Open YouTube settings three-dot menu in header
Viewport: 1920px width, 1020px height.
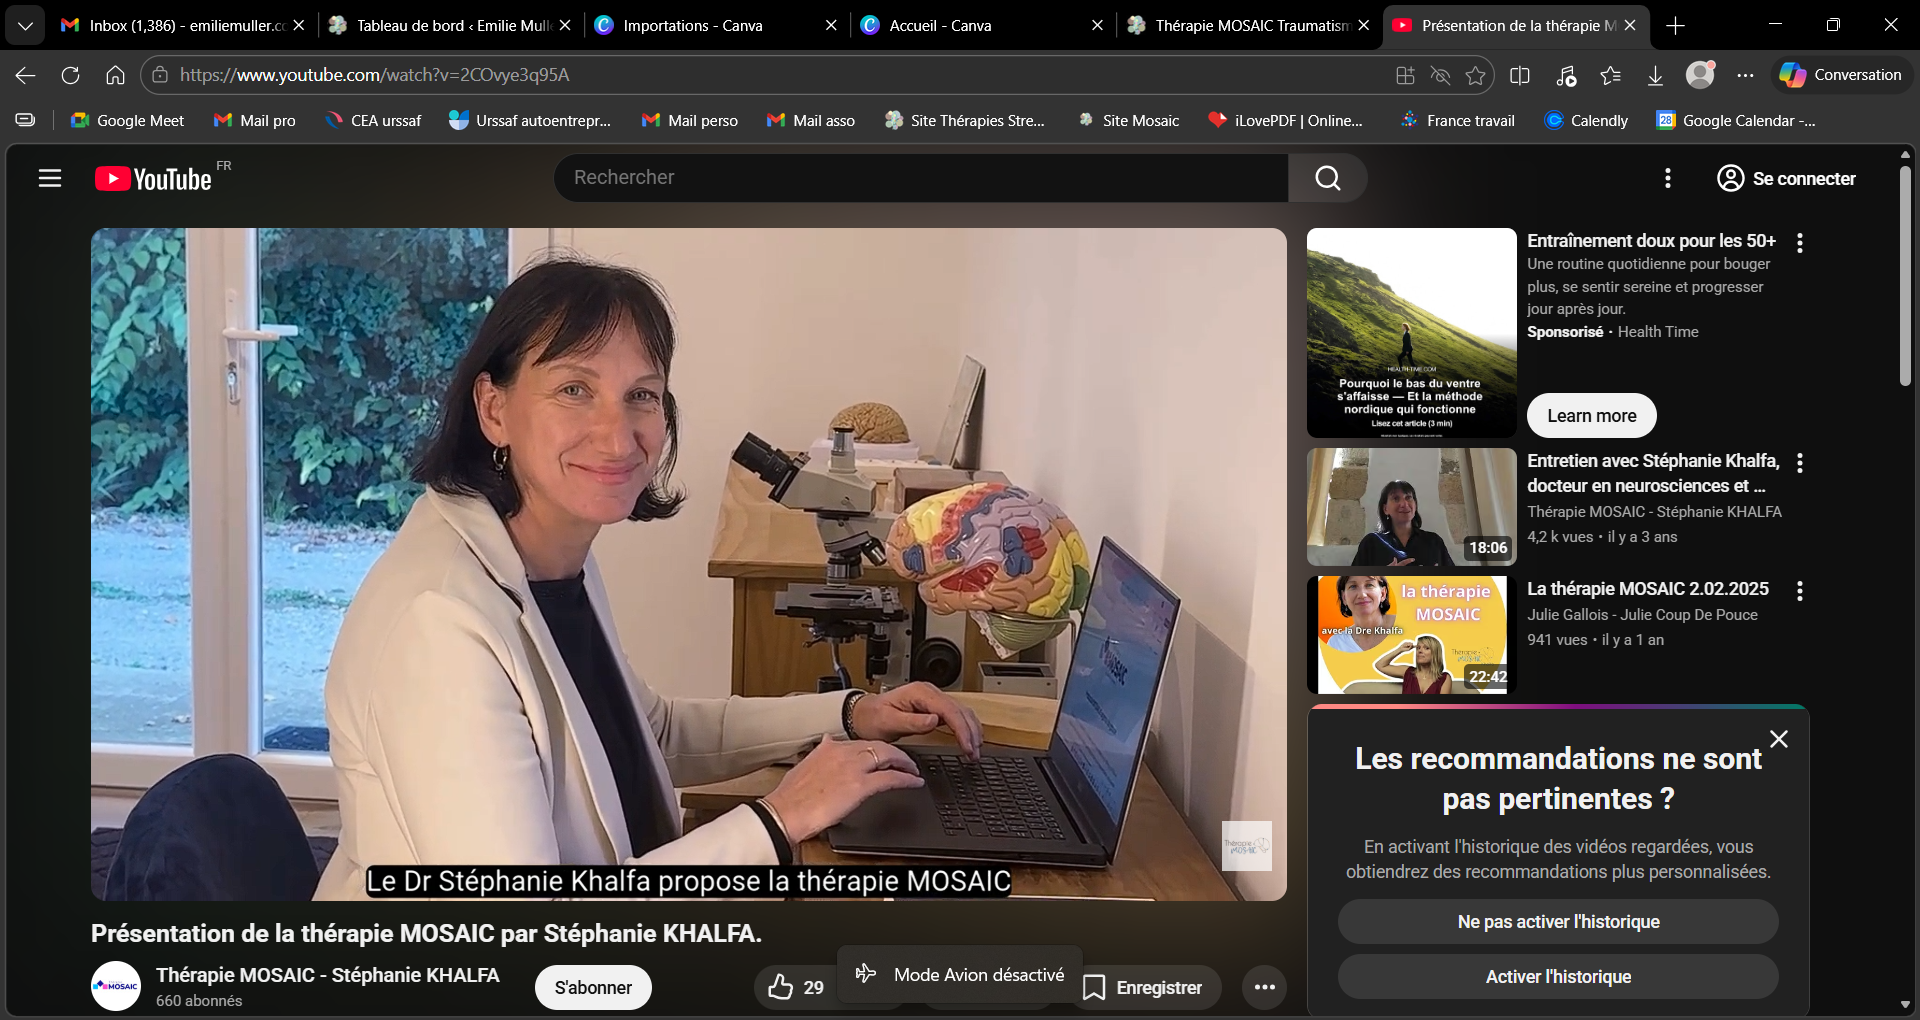(x=1667, y=178)
